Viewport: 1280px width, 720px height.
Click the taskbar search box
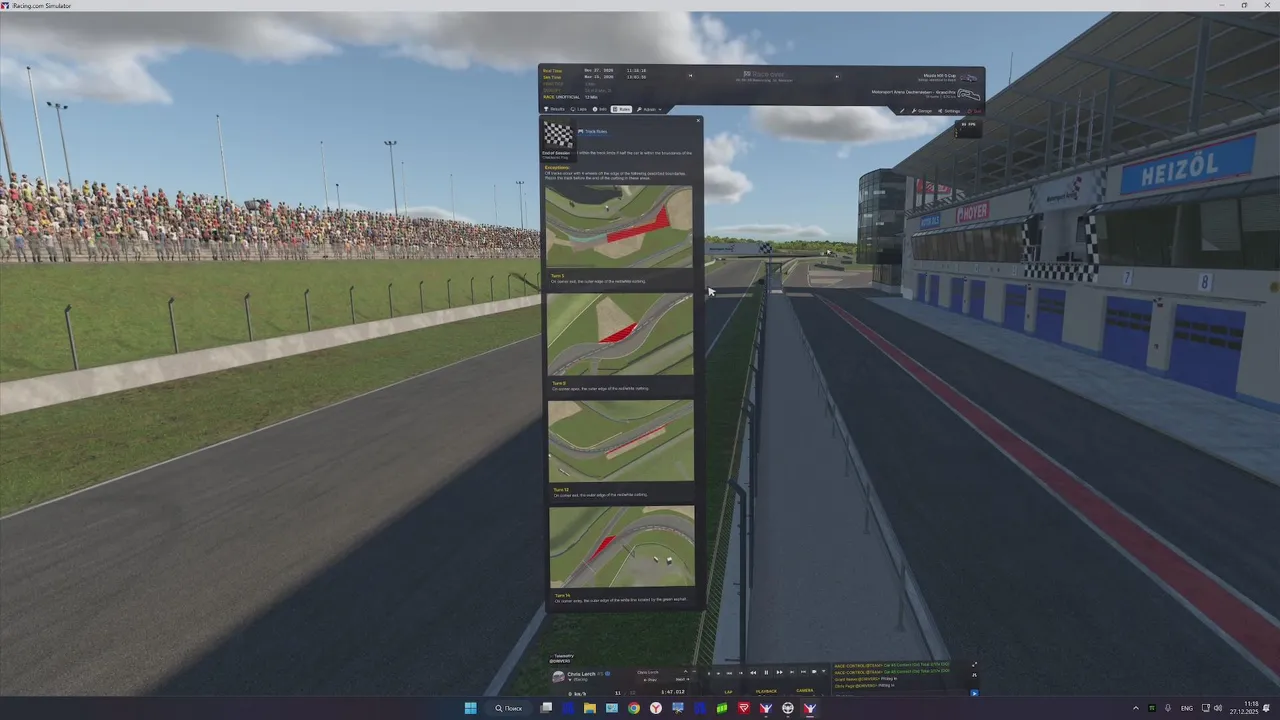(509, 708)
